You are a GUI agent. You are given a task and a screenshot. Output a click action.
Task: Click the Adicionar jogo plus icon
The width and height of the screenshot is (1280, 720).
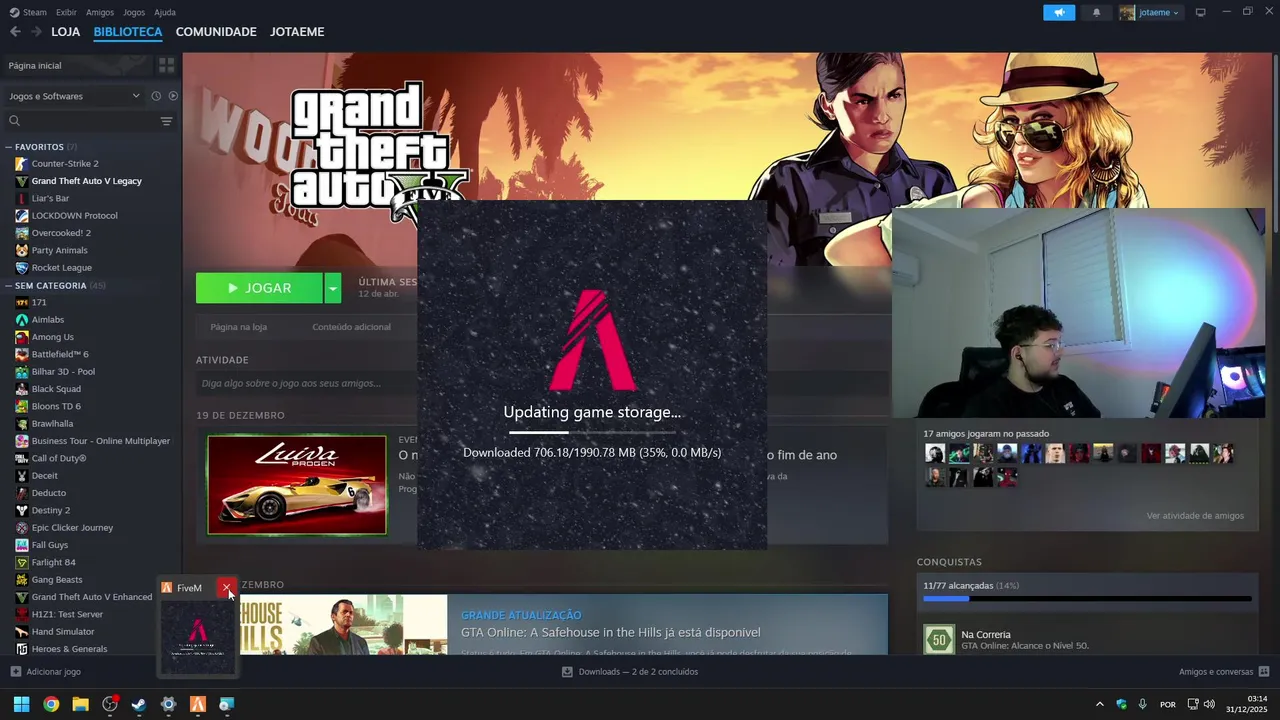15,672
